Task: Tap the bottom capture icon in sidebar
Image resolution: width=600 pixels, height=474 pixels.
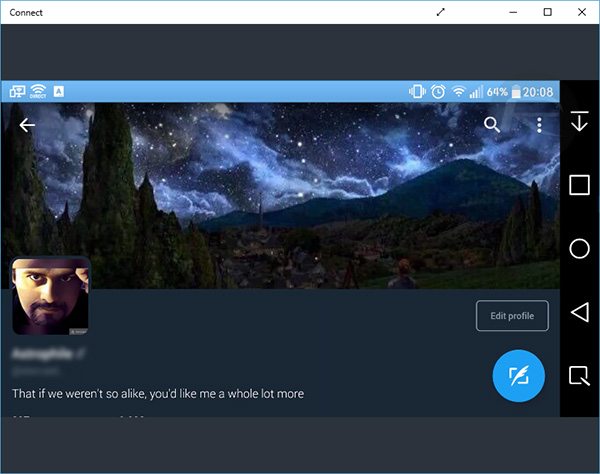Action: (x=579, y=376)
